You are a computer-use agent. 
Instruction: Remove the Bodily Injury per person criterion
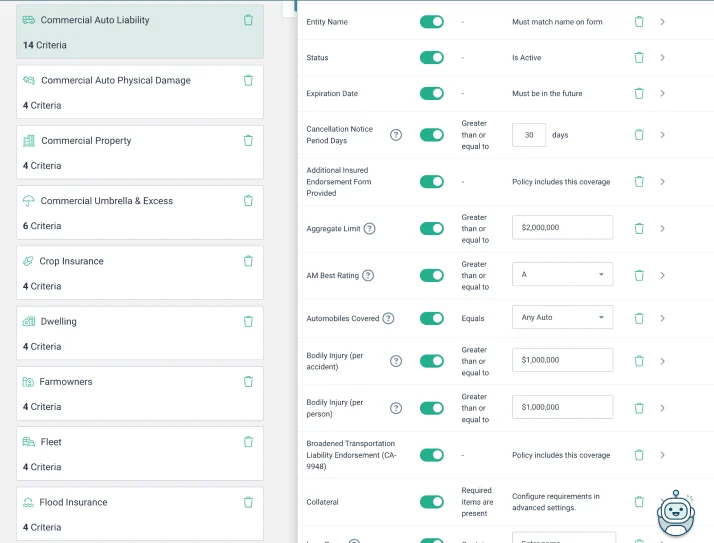(639, 408)
